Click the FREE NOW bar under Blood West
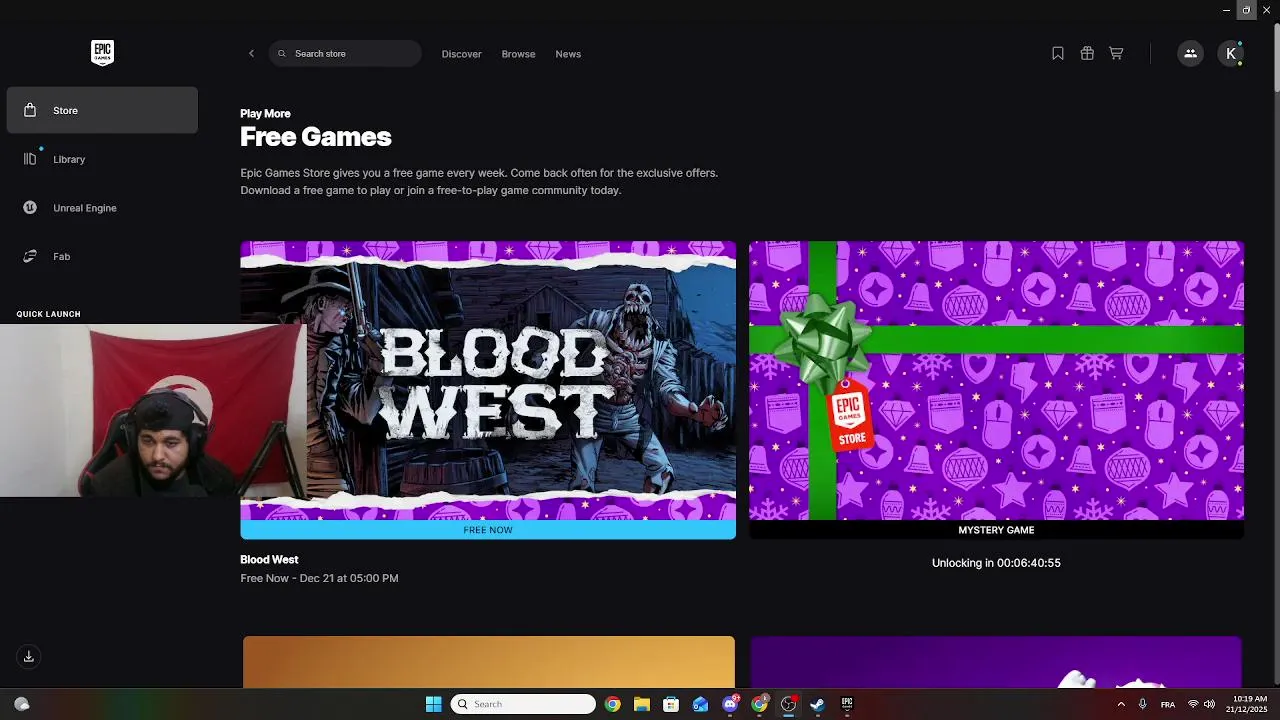 pyautogui.click(x=488, y=530)
